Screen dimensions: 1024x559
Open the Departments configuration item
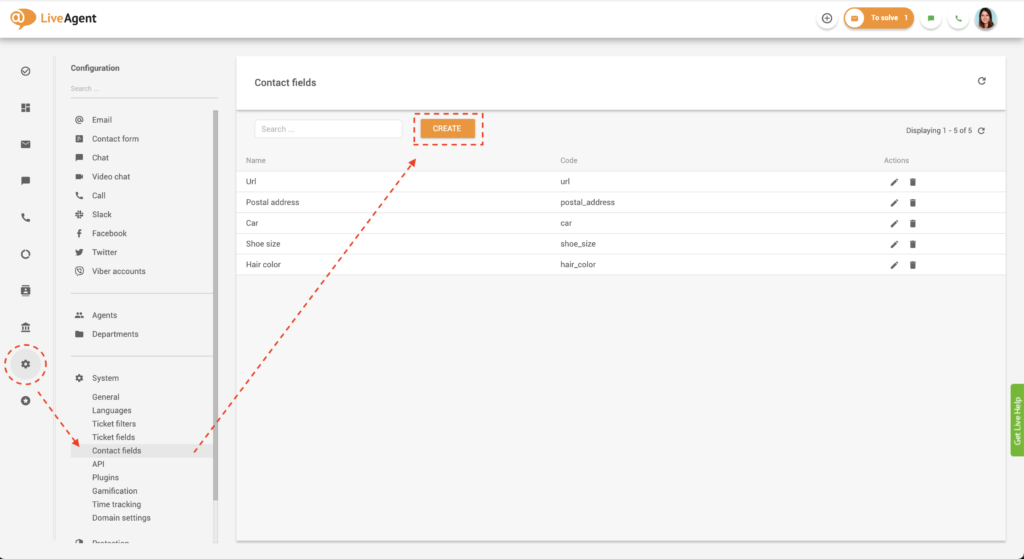tap(115, 334)
